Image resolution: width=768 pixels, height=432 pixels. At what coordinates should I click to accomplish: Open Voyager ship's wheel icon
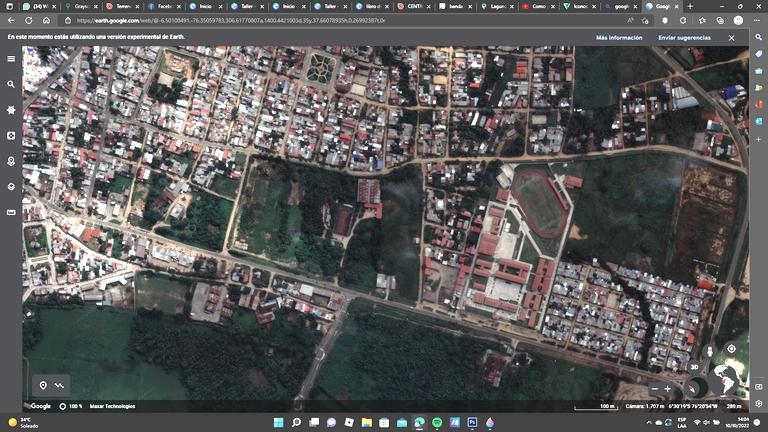pyautogui.click(x=11, y=110)
